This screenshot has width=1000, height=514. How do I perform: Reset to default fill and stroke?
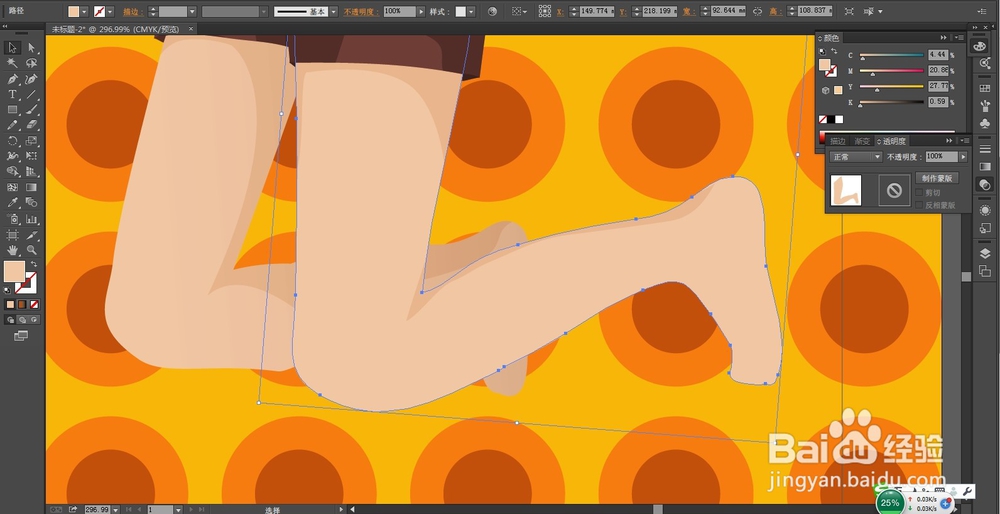point(7,290)
